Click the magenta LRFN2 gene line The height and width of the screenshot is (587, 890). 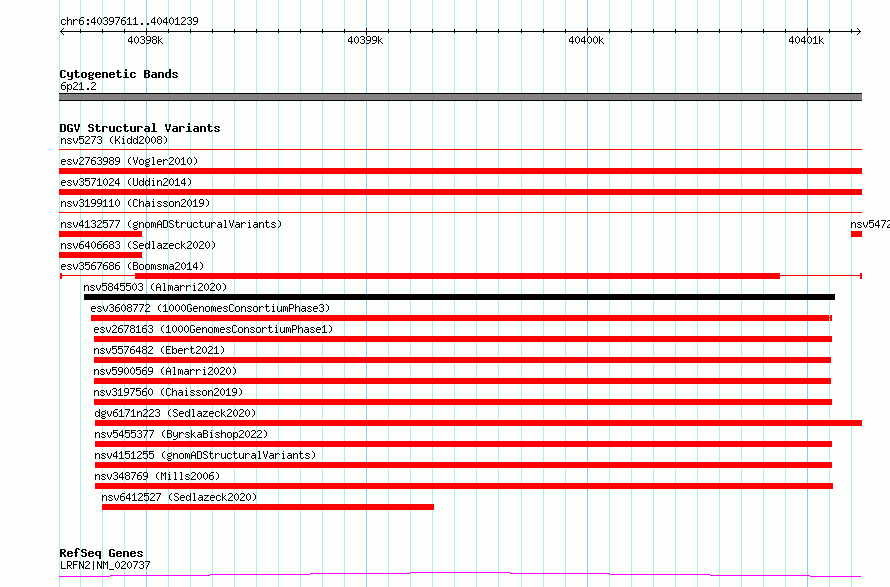tap(460, 575)
